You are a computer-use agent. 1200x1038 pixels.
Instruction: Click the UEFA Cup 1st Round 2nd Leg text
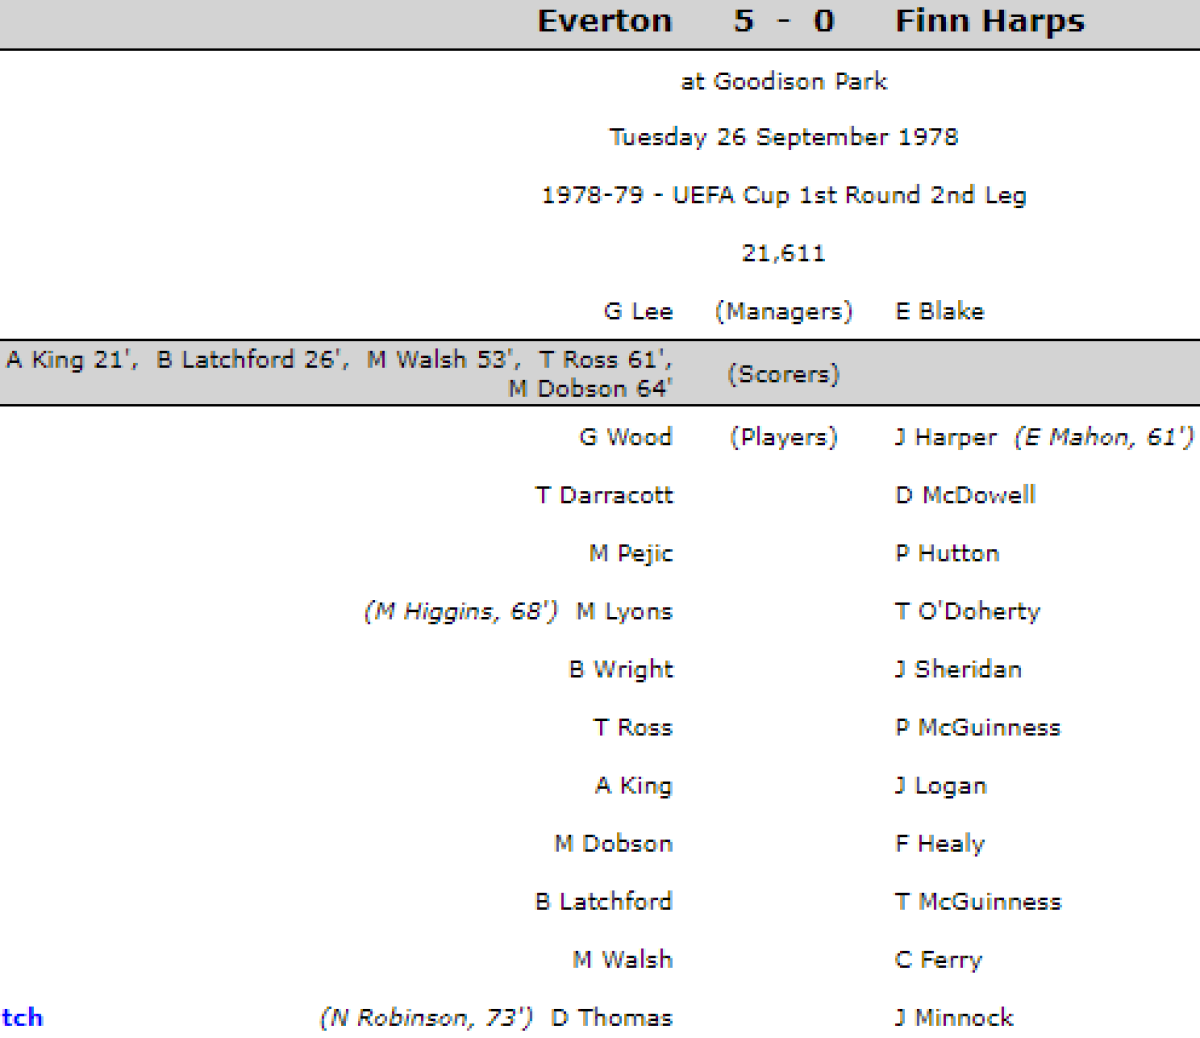tap(783, 195)
